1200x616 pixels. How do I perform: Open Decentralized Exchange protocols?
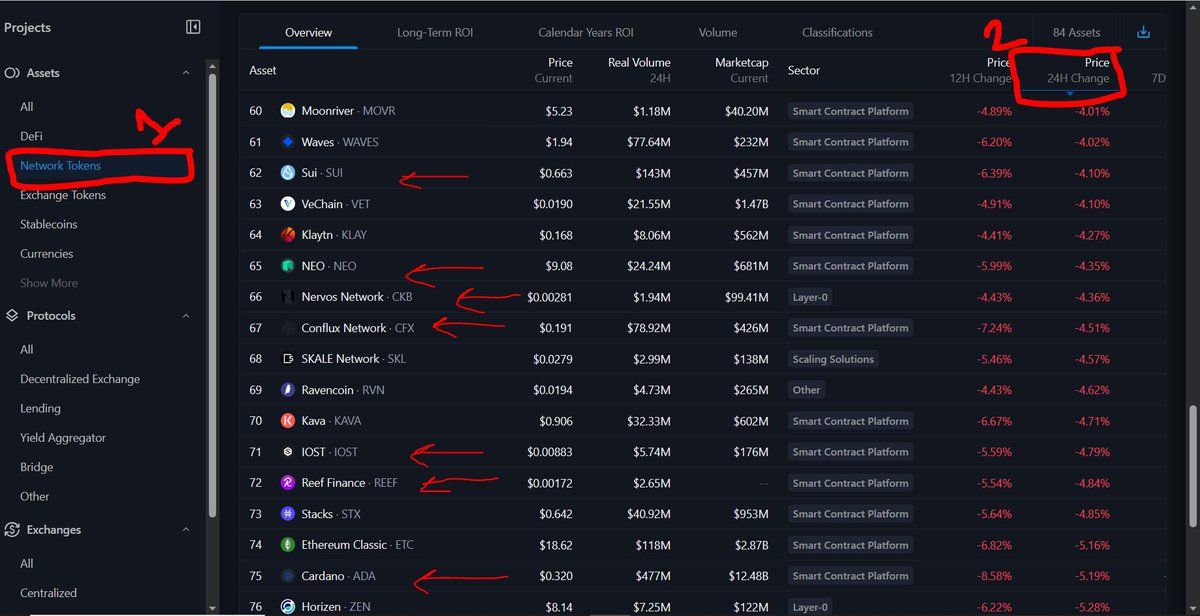[80, 379]
